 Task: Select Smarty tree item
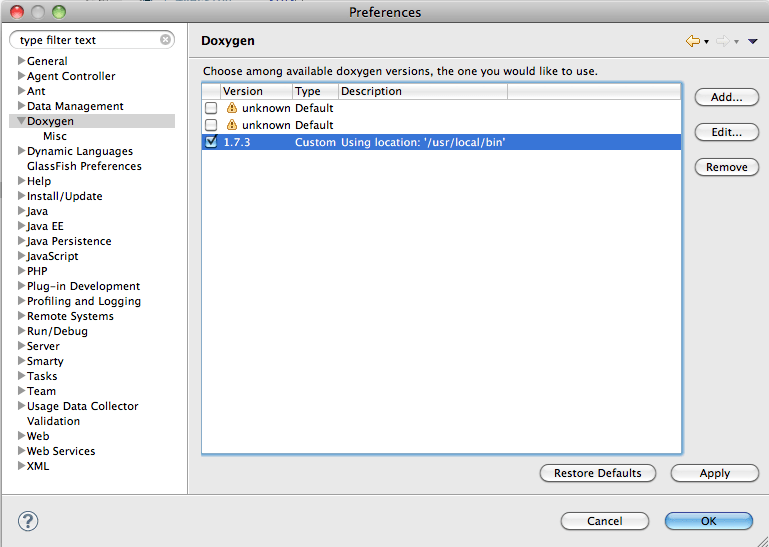click(x=45, y=361)
